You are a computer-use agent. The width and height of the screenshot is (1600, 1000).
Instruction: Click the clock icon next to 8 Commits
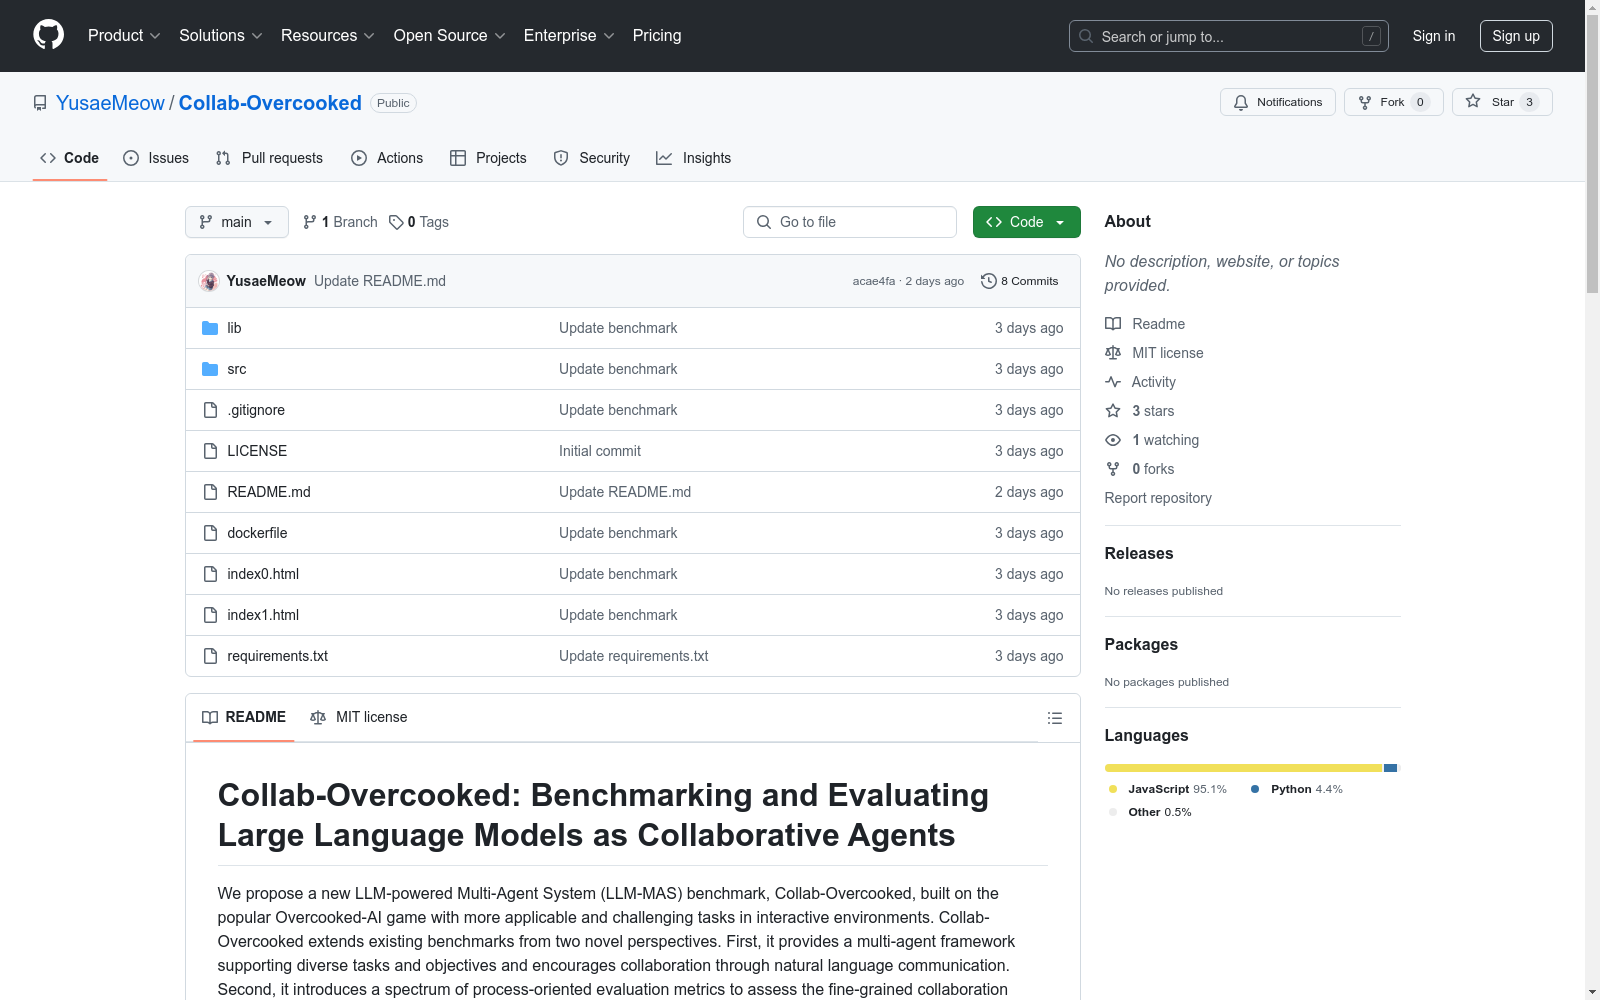click(x=989, y=281)
